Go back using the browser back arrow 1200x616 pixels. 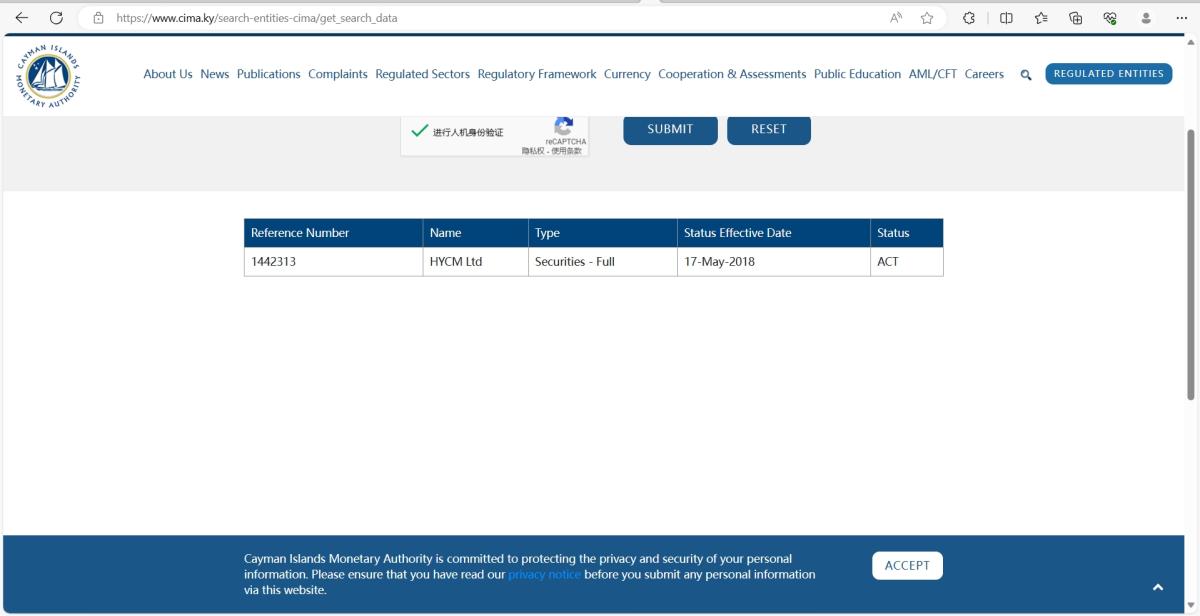pyautogui.click(x=21, y=18)
